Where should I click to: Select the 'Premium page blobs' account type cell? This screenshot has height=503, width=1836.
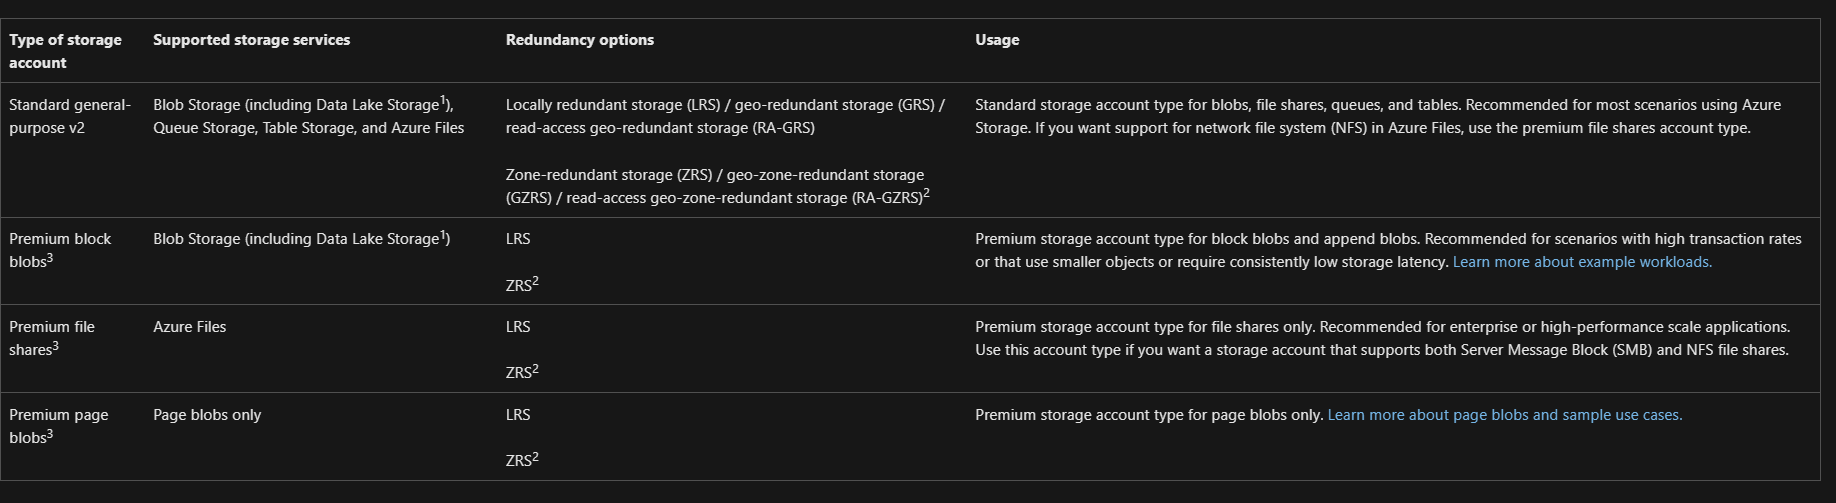pos(58,426)
